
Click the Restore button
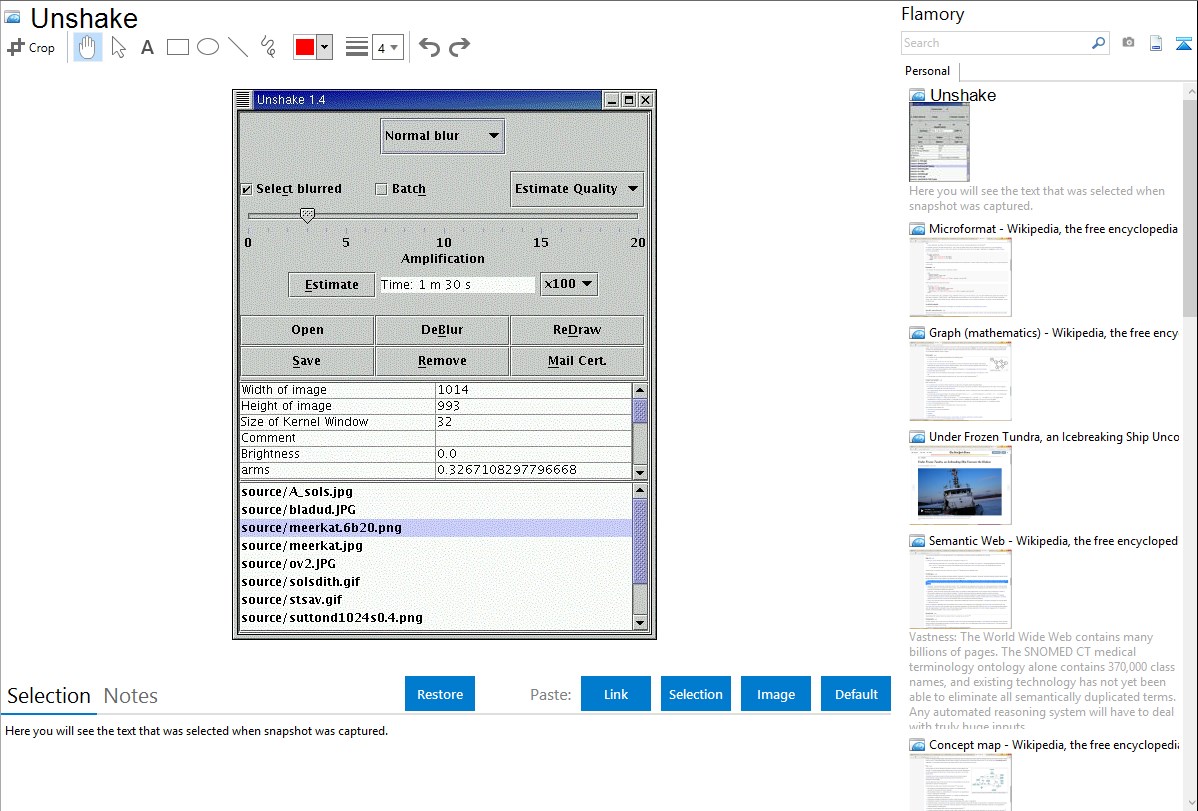(x=440, y=694)
